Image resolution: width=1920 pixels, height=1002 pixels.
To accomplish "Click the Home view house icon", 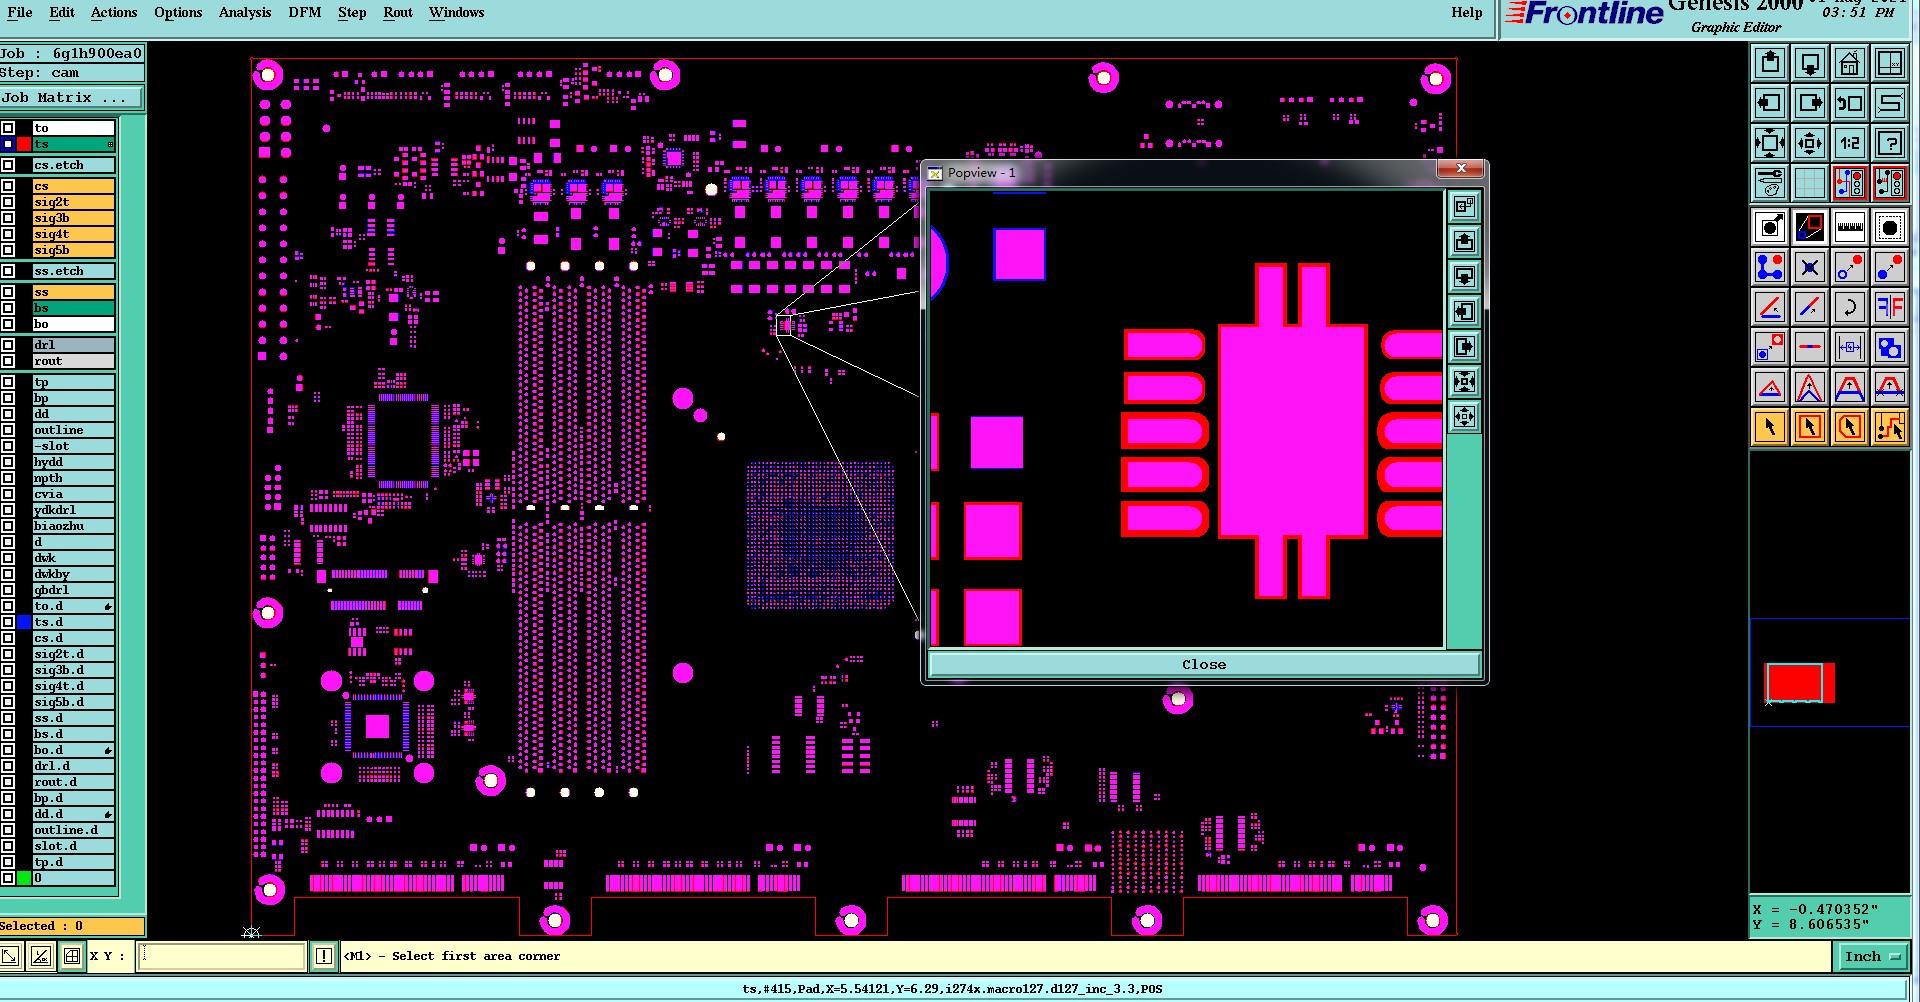I will (x=1850, y=63).
